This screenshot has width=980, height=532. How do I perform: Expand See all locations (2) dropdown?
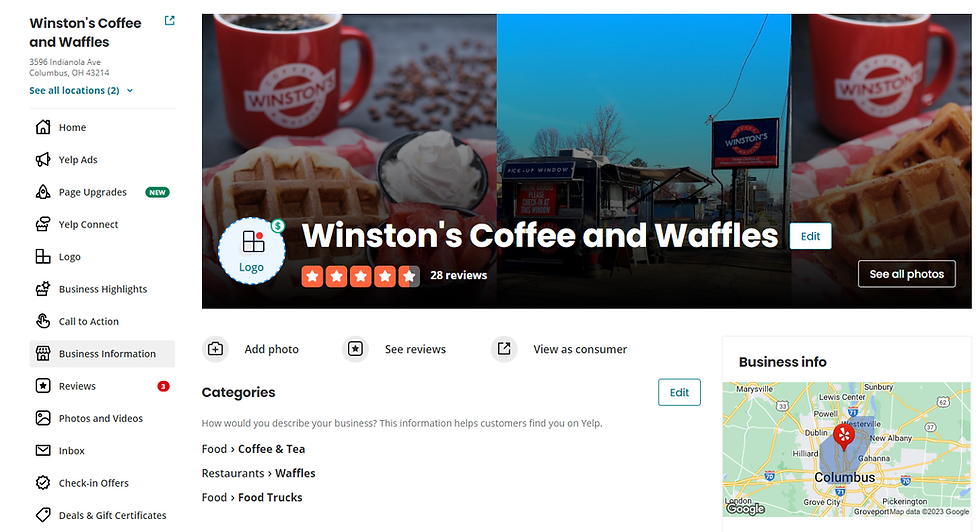pos(81,91)
